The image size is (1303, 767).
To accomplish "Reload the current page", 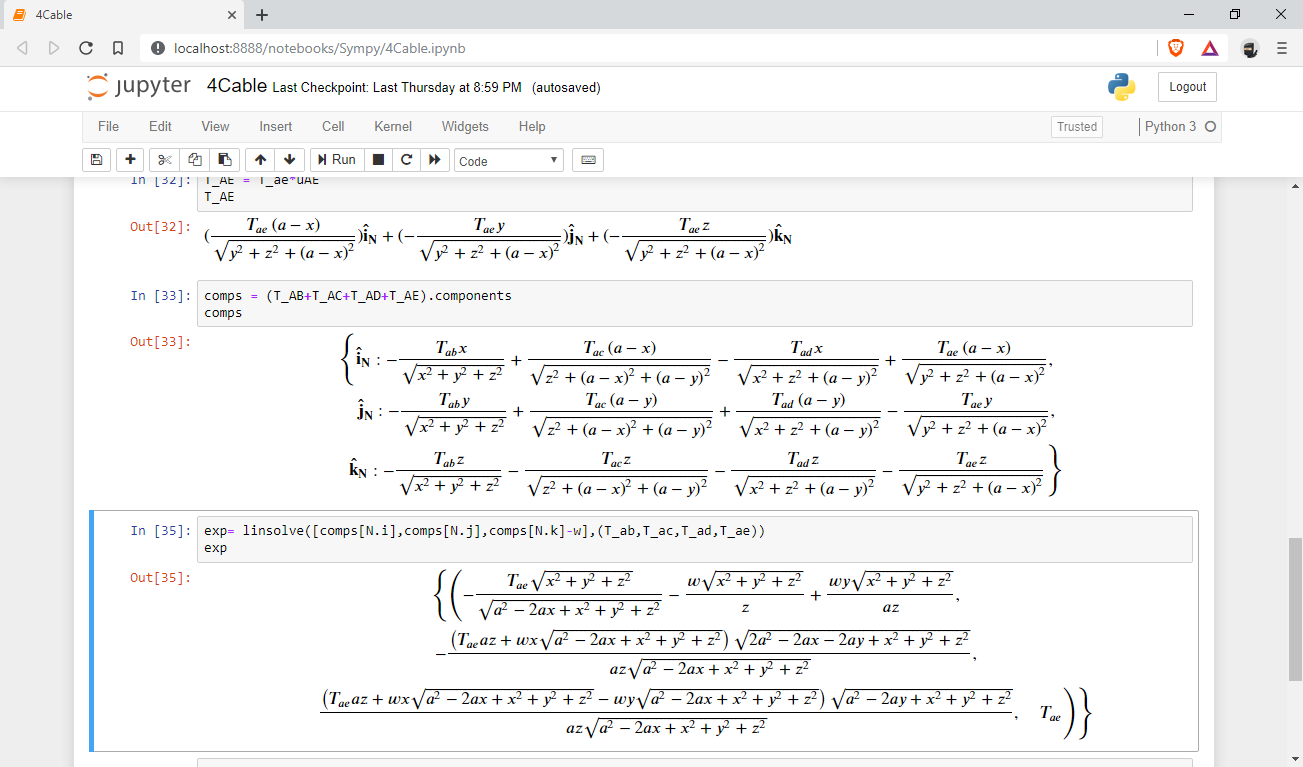I will point(86,48).
